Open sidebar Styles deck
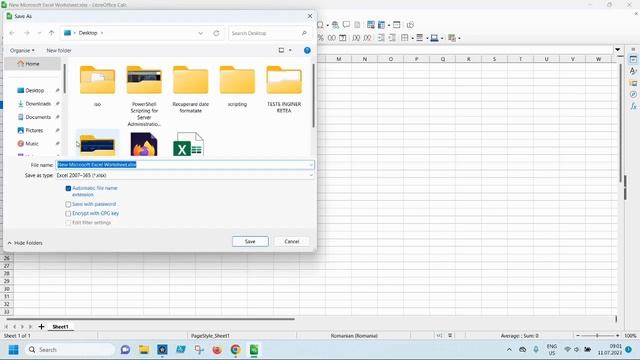This screenshot has height=360, width=640. [x=633, y=71]
